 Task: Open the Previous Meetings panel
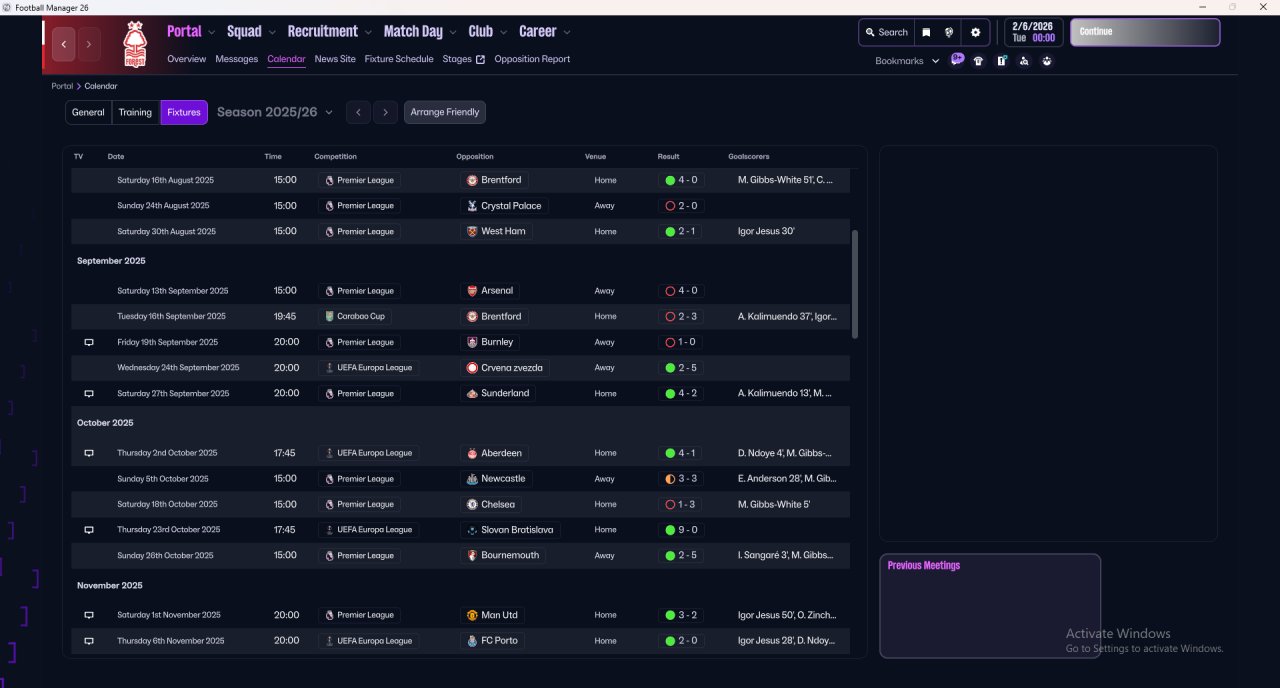990,606
